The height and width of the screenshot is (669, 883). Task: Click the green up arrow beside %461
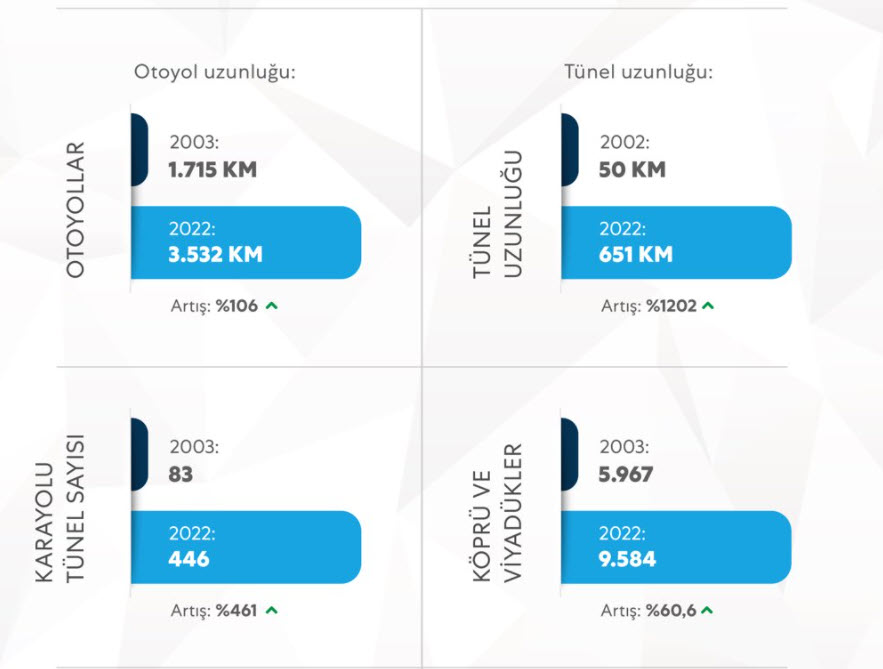point(272,608)
